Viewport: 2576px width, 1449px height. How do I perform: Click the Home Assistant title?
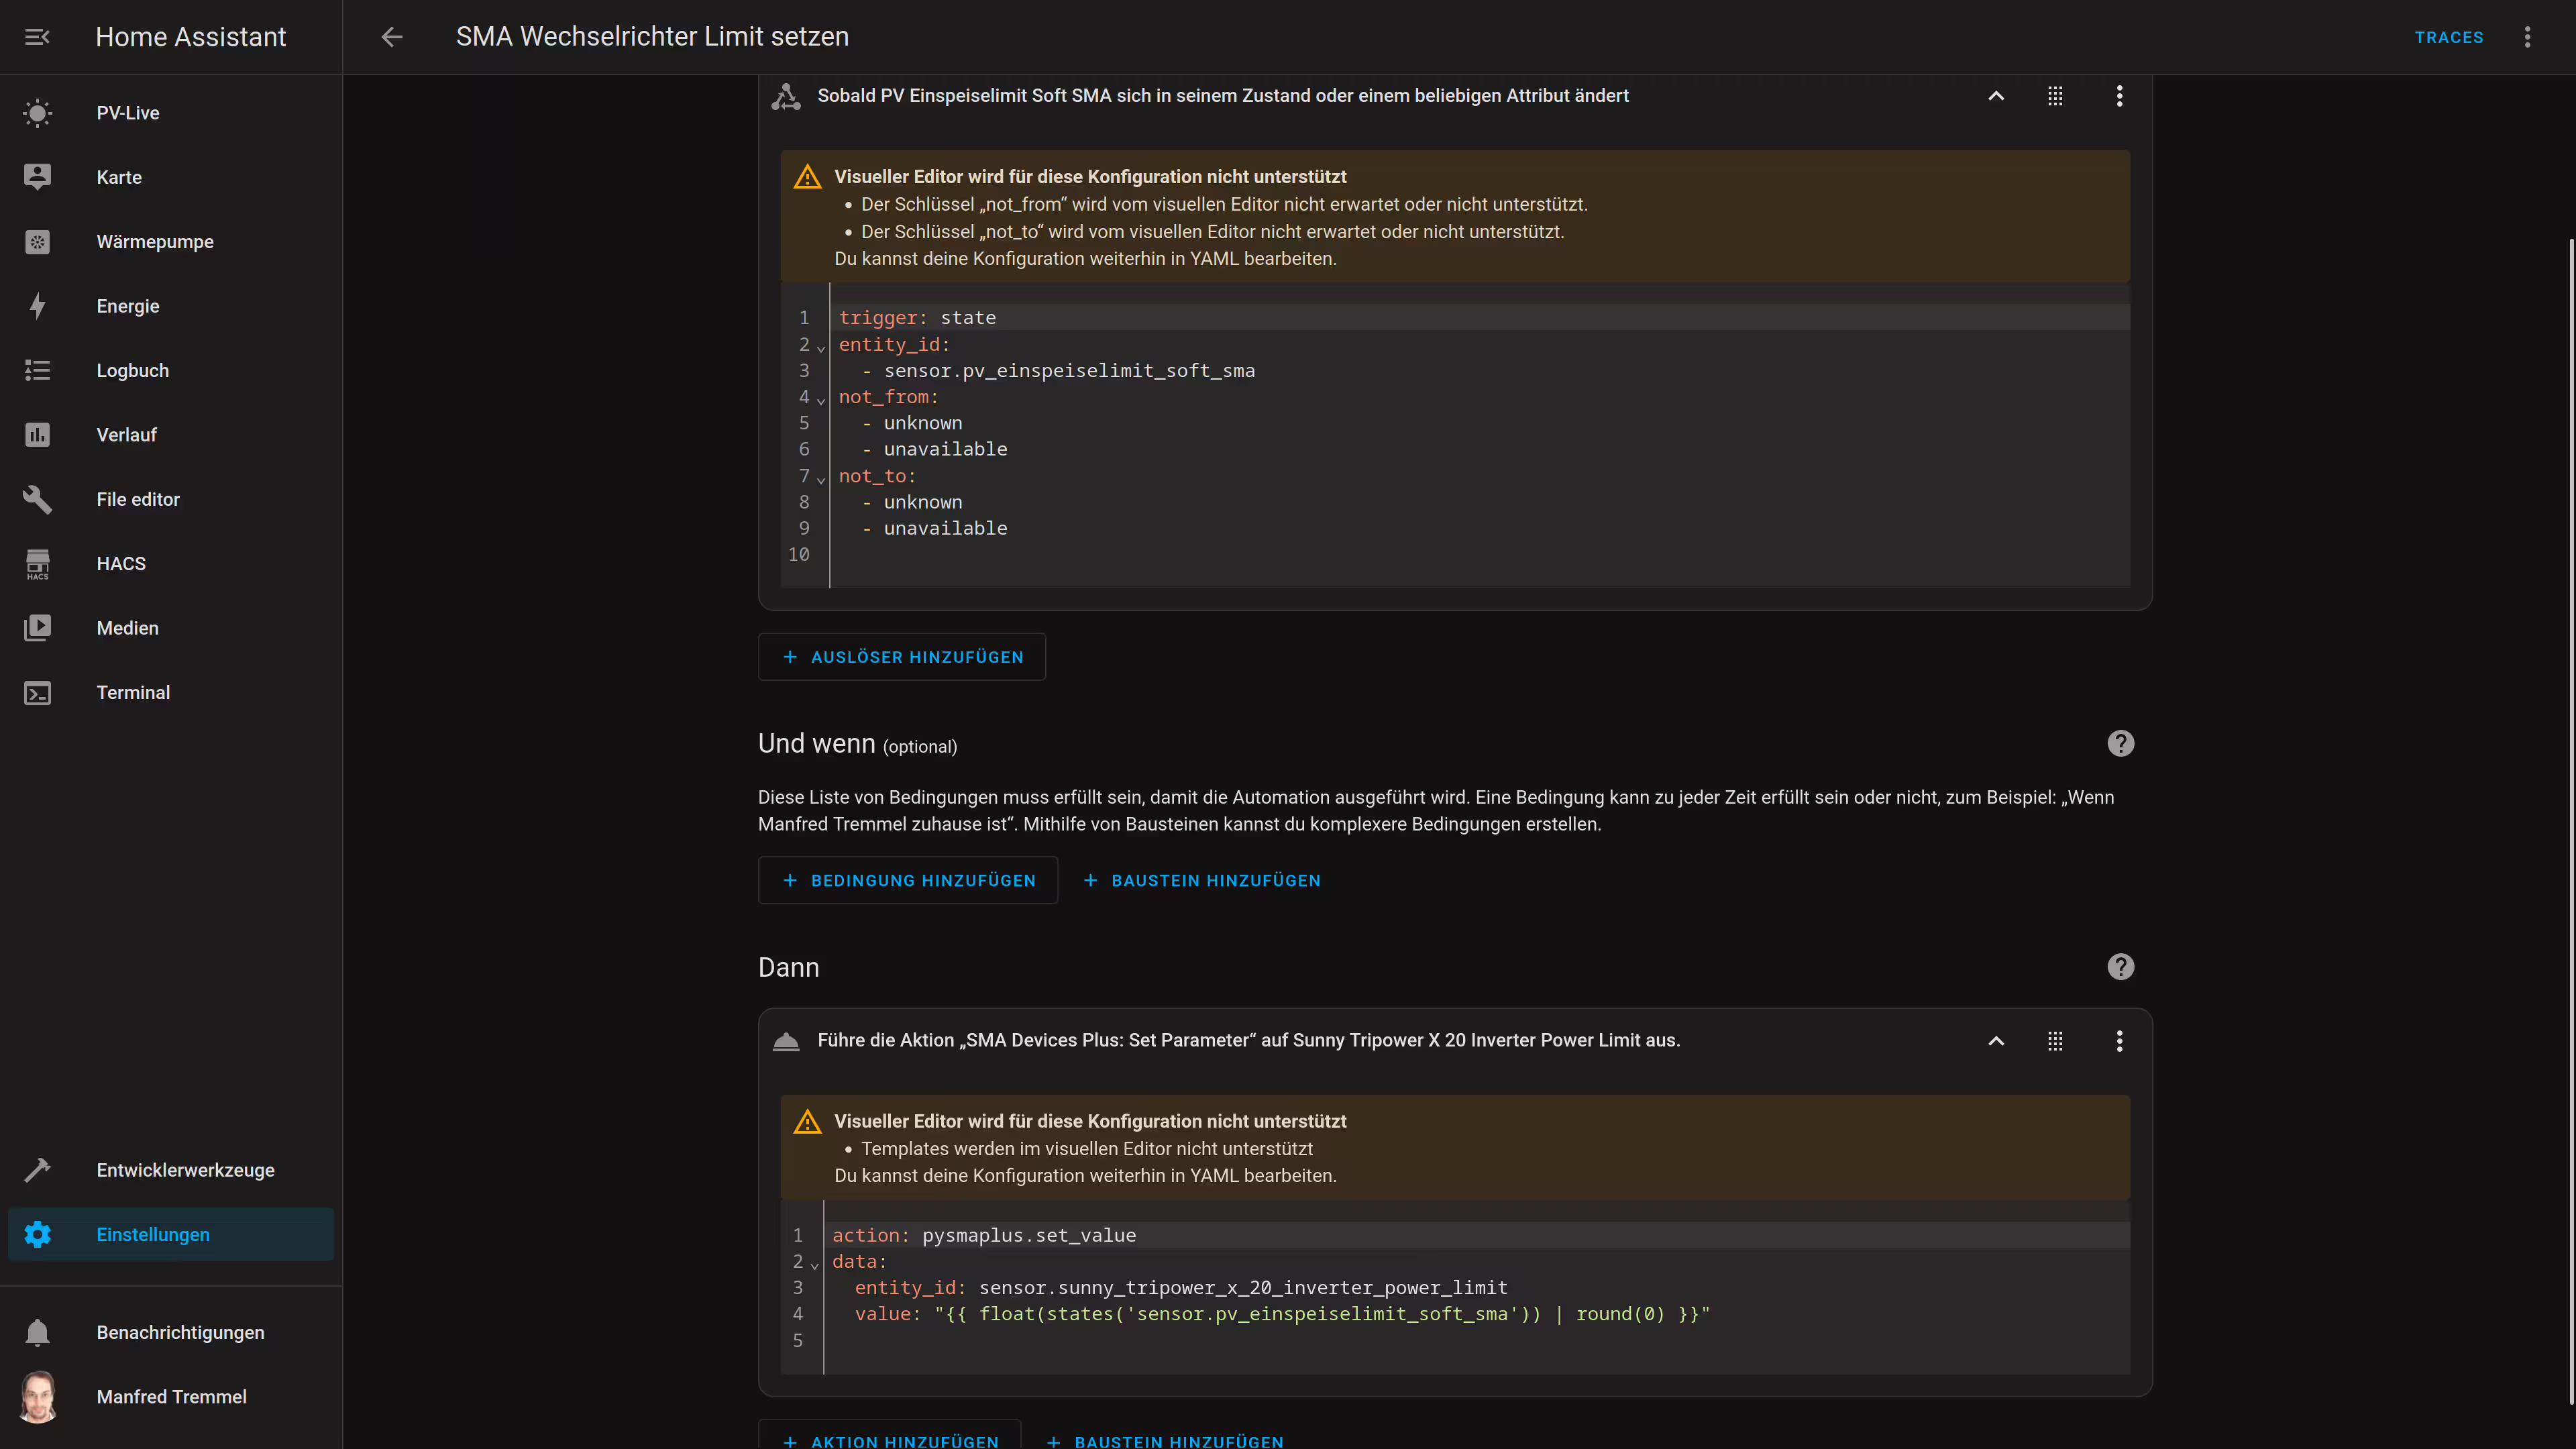coord(190,37)
